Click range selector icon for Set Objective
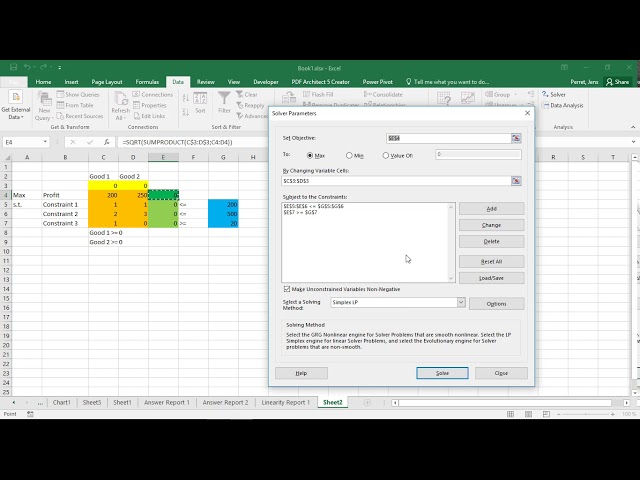 click(516, 138)
